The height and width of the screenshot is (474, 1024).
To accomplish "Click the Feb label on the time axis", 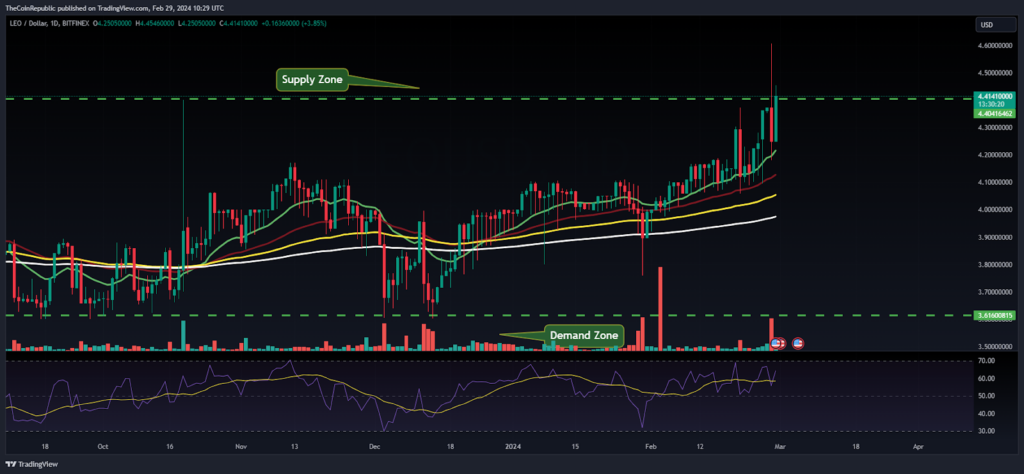I will (x=650, y=448).
